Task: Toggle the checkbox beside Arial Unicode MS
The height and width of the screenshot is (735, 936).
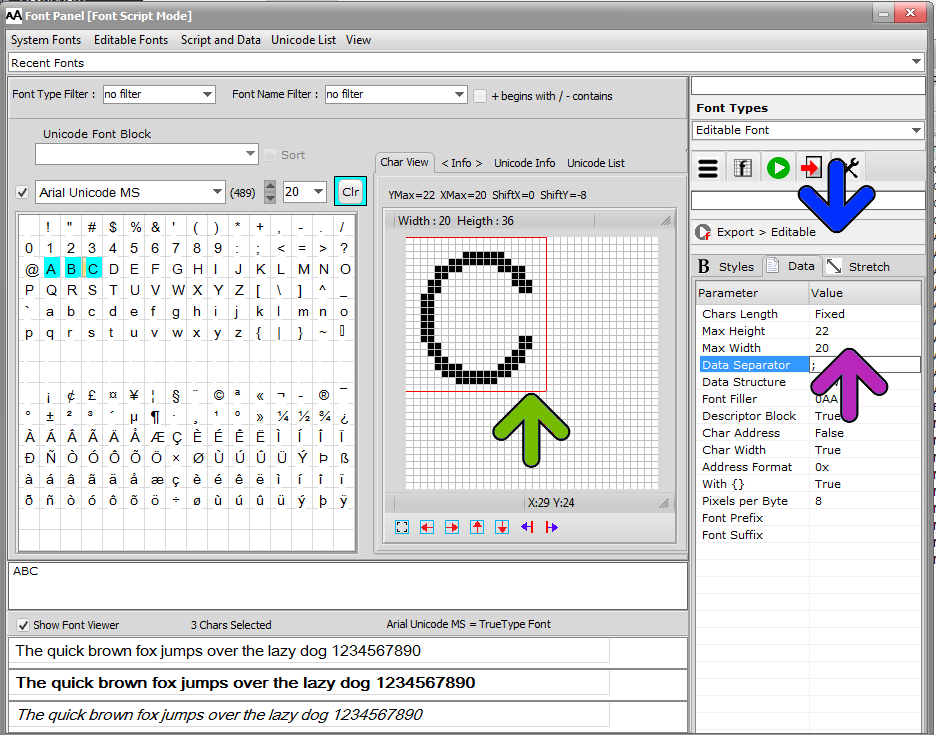Action: [22, 192]
